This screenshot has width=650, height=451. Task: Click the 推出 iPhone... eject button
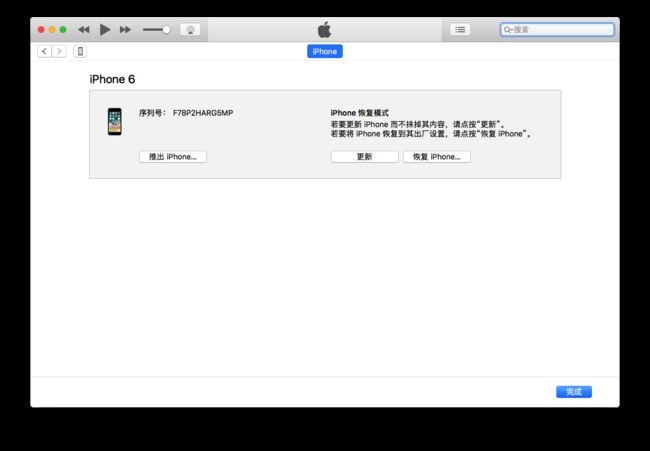click(x=173, y=157)
